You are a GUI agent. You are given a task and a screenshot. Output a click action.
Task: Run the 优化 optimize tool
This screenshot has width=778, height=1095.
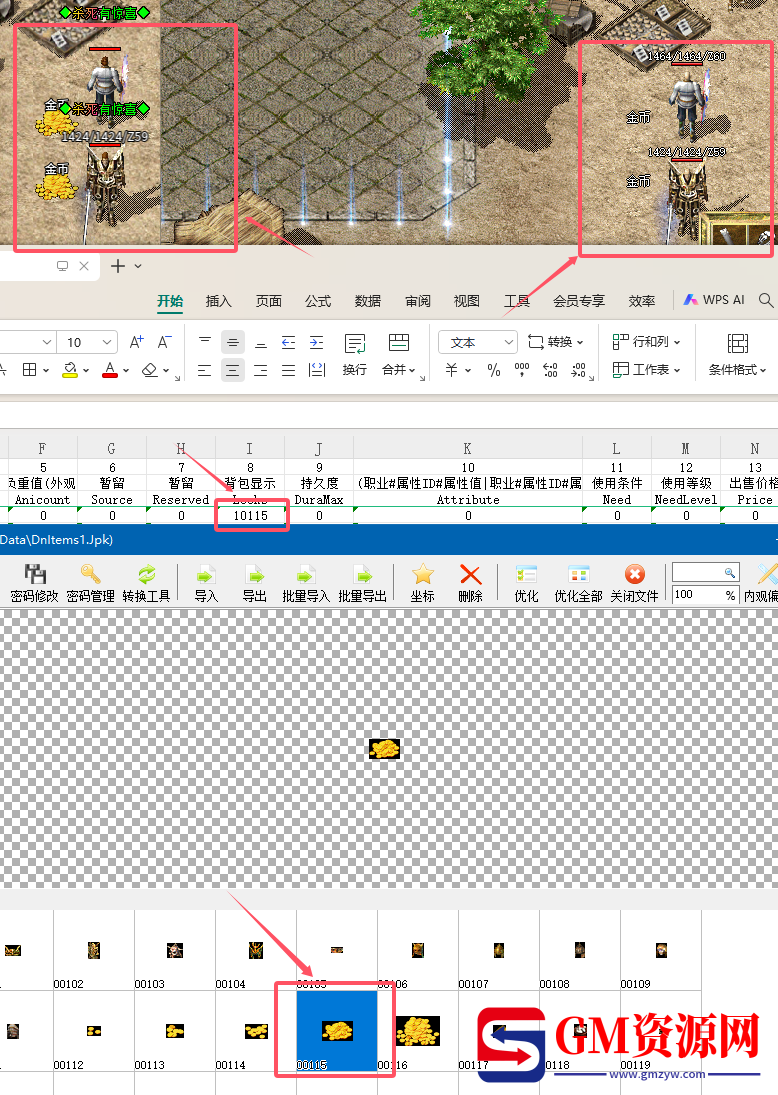click(x=526, y=584)
